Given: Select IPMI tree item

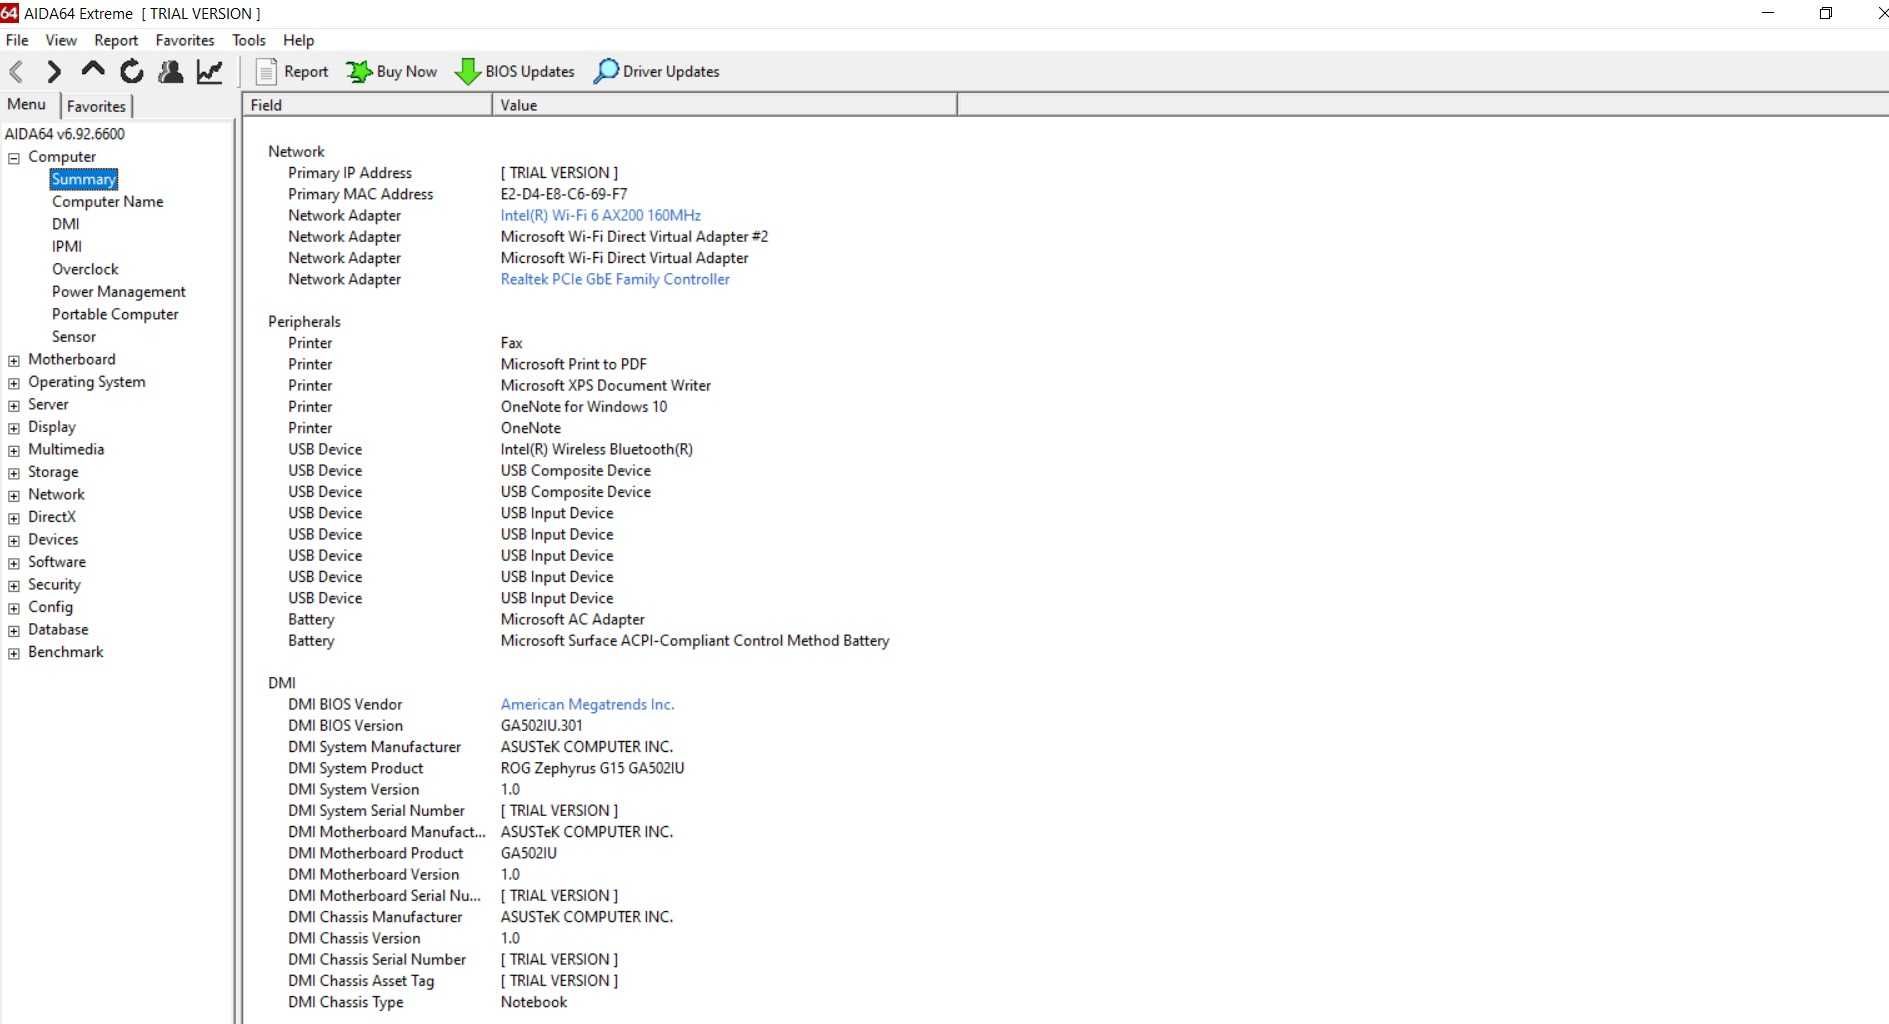Looking at the screenshot, I should [x=67, y=246].
